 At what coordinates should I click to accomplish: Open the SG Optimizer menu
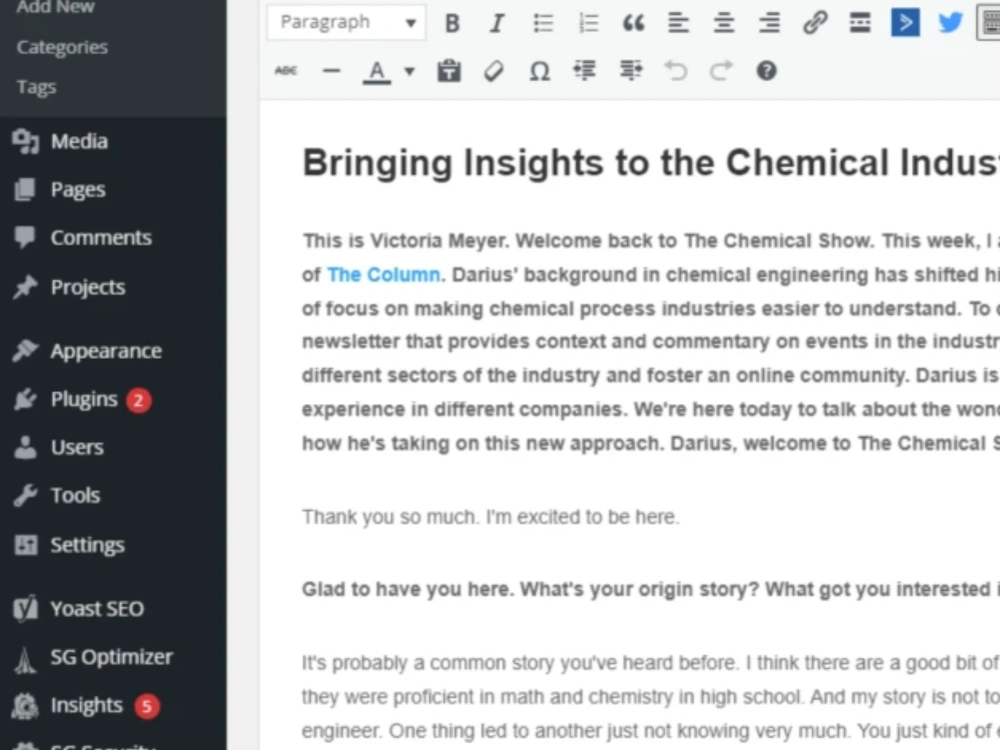click(113, 657)
